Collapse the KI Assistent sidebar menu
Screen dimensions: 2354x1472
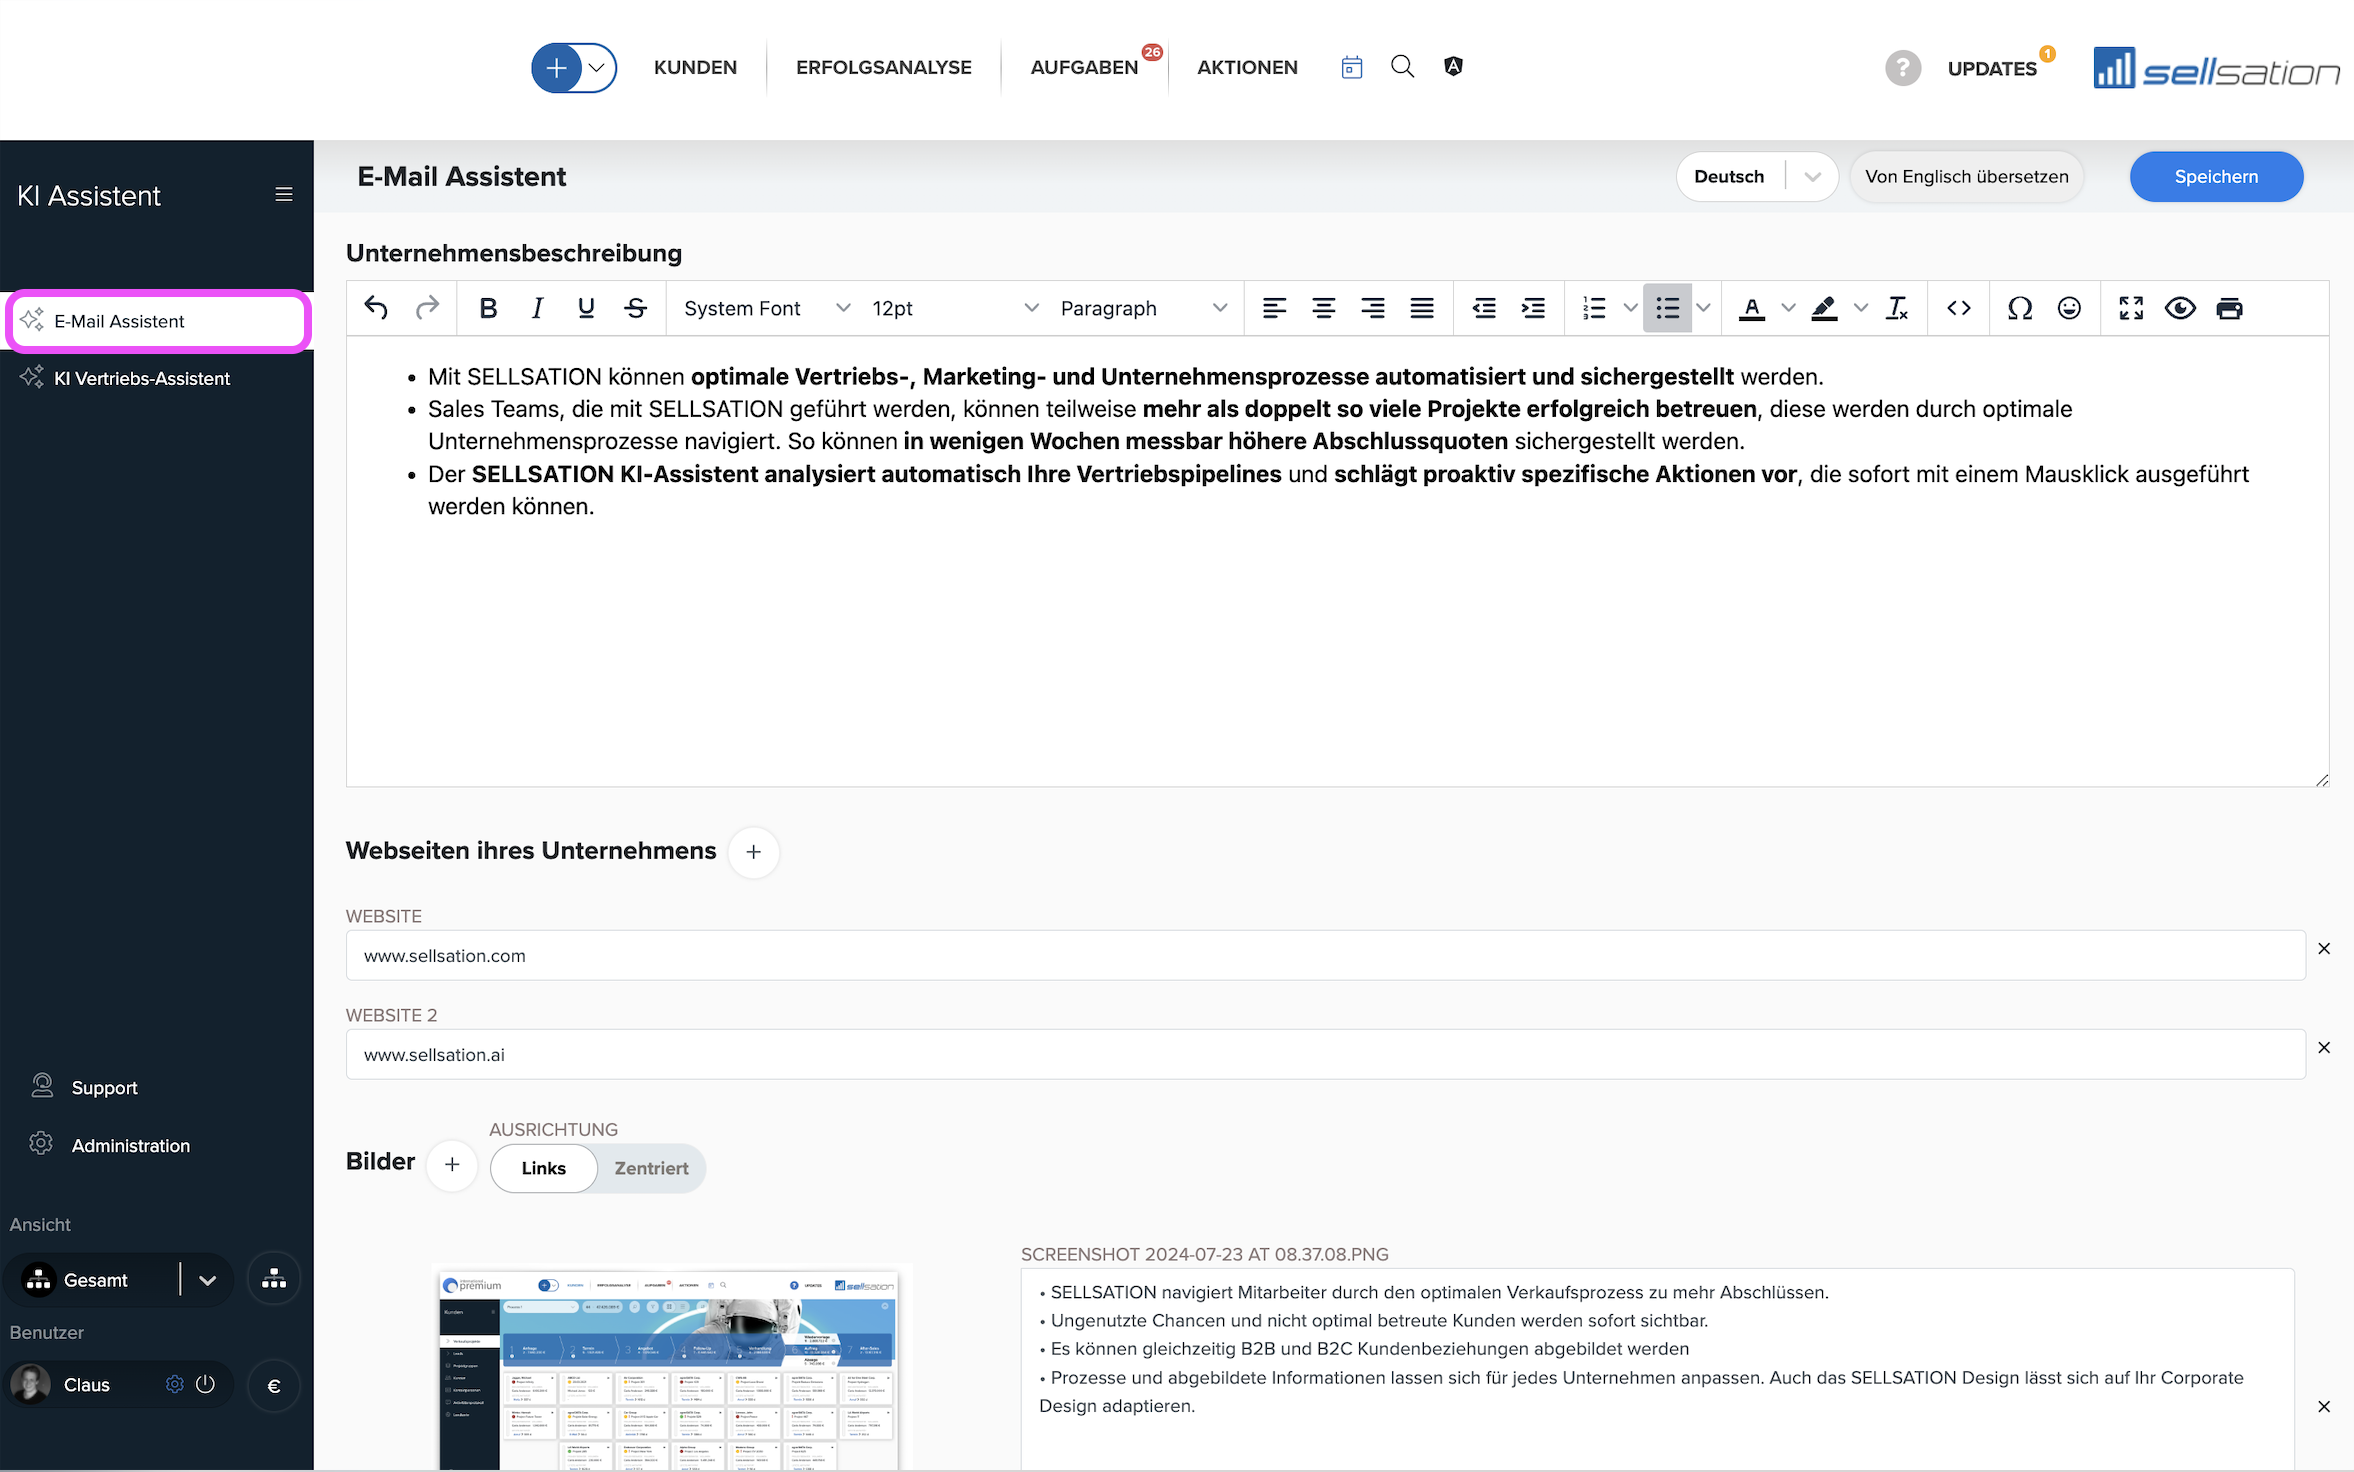[284, 195]
